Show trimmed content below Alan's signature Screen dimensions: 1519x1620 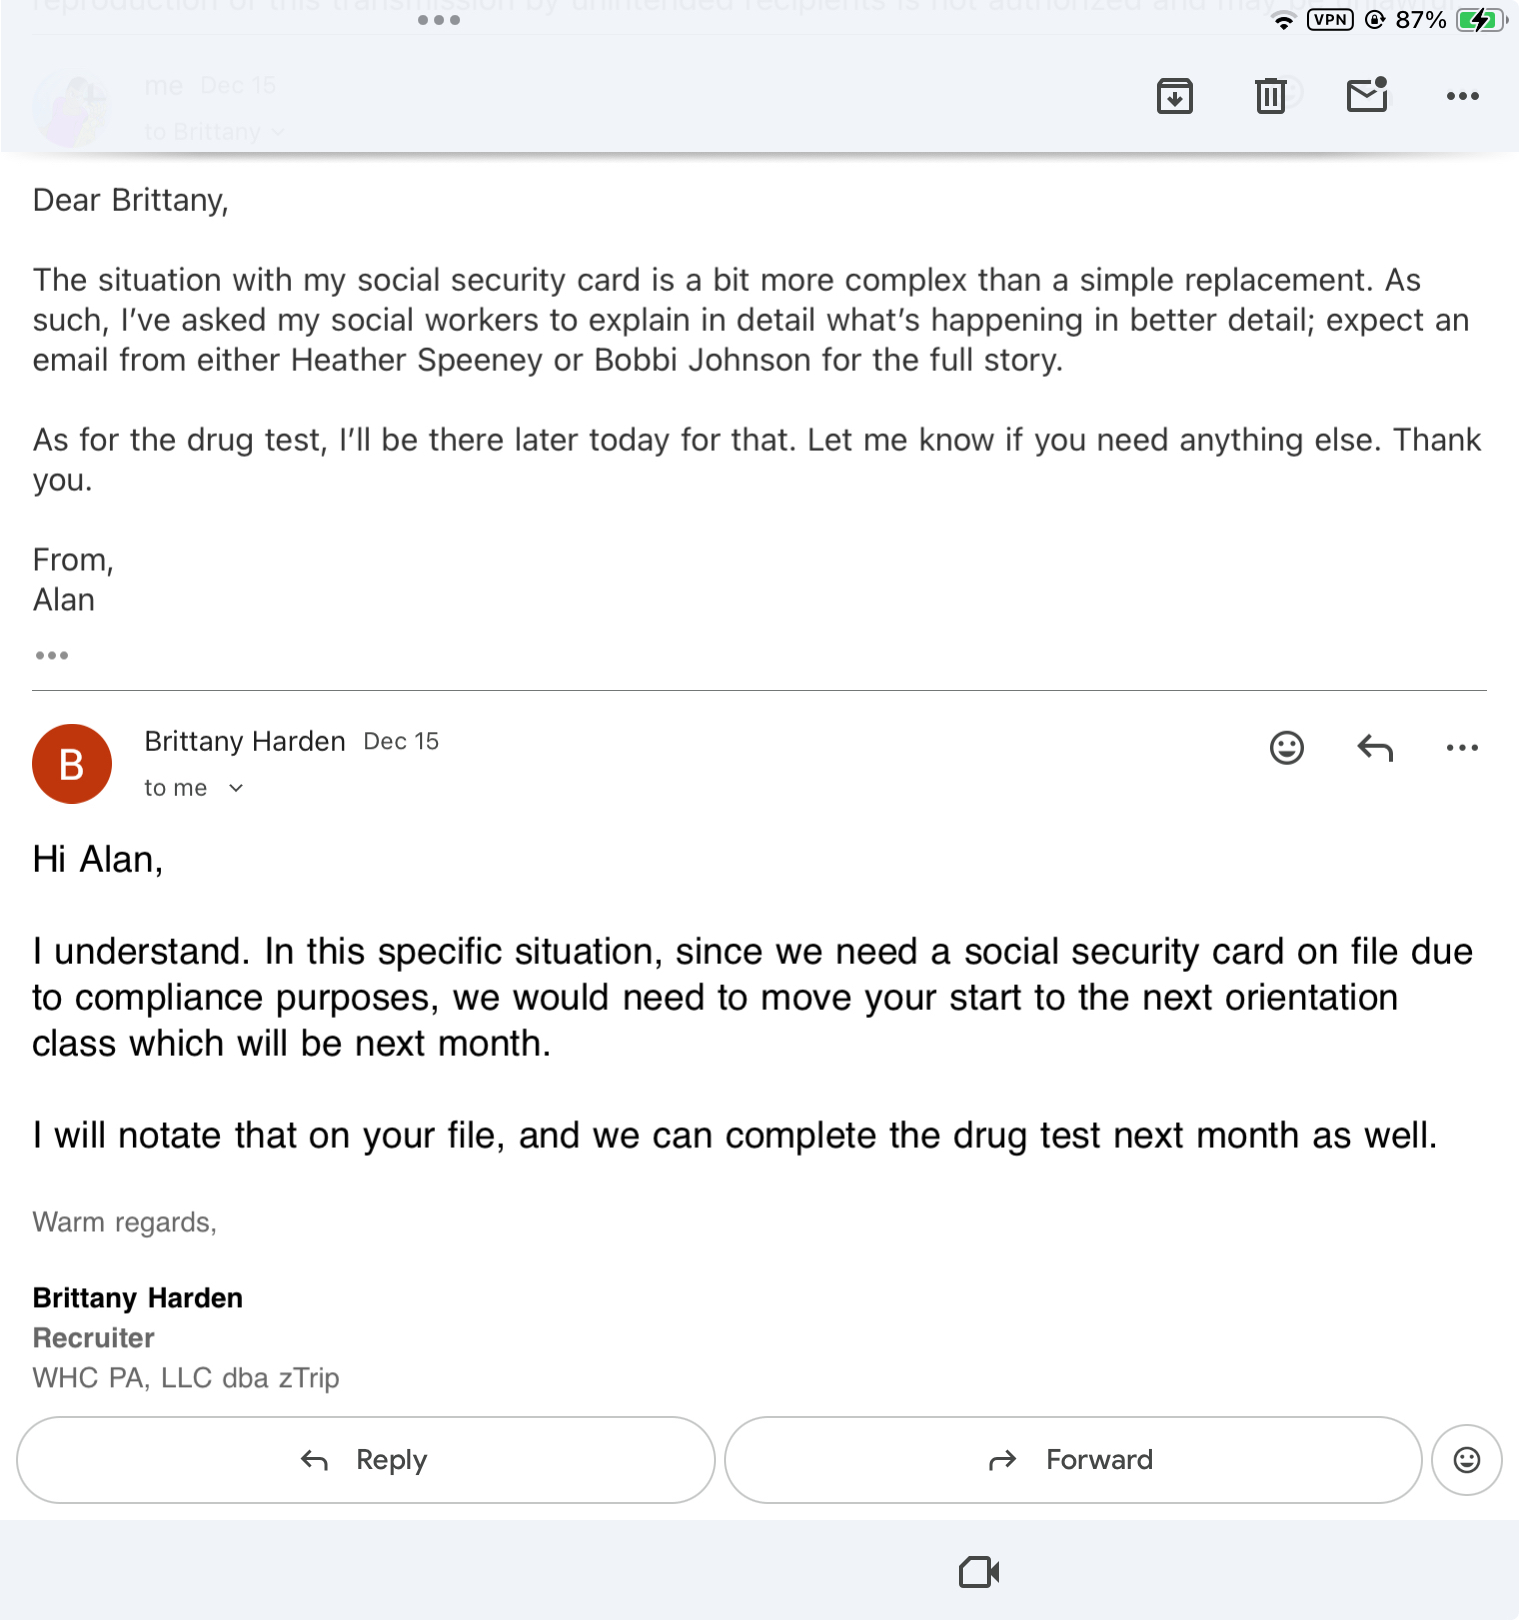coord(52,656)
